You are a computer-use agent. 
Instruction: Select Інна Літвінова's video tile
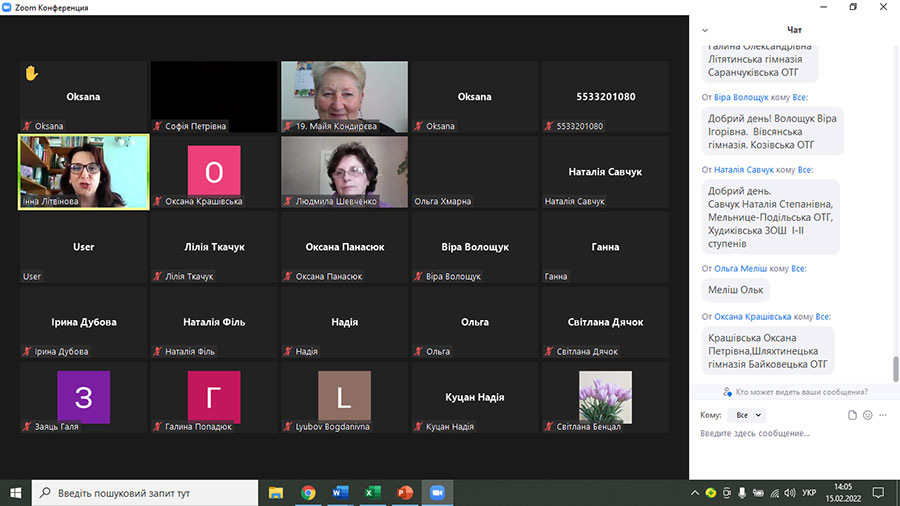[84, 172]
